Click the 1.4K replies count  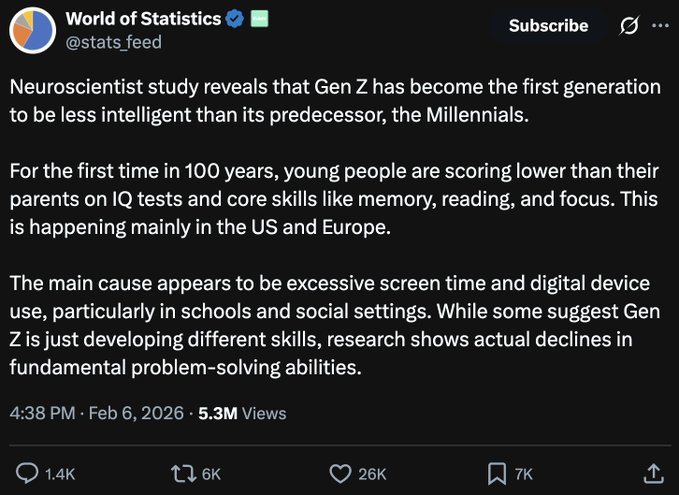coord(59,472)
